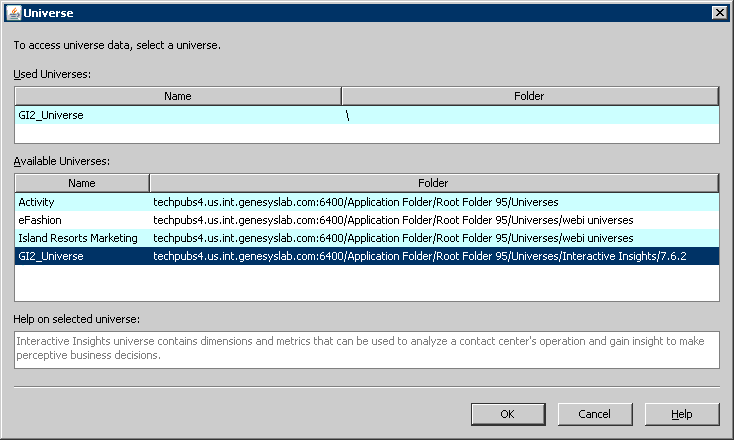Click the Activity universe folder path
Image resolution: width=734 pixels, height=440 pixels.
click(x=355, y=202)
